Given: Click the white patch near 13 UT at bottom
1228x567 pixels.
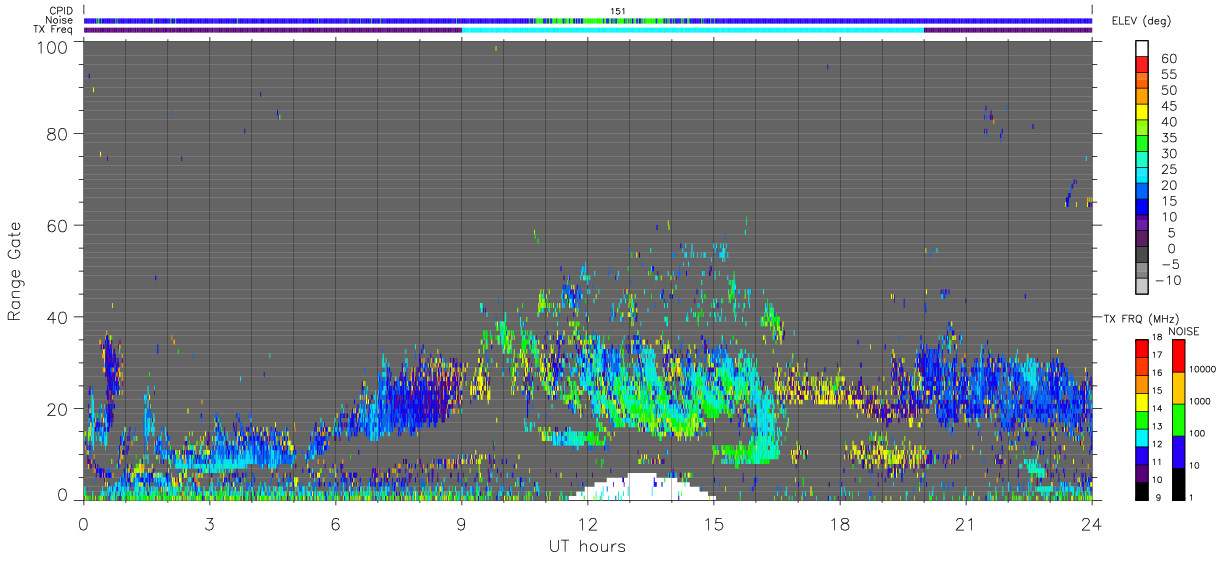Looking at the screenshot, I should click(x=641, y=487).
